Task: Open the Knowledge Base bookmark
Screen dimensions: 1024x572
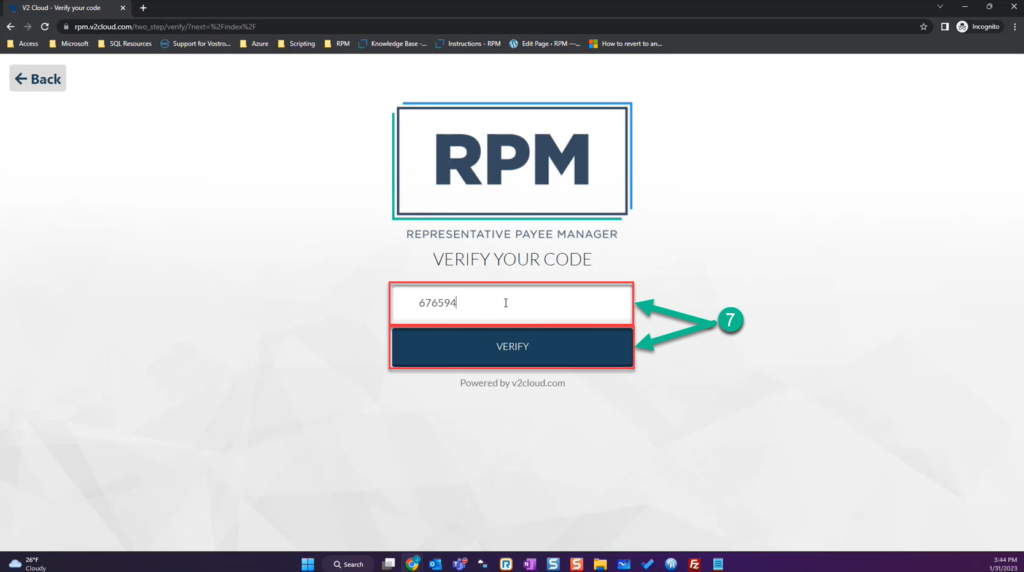Action: [392, 44]
